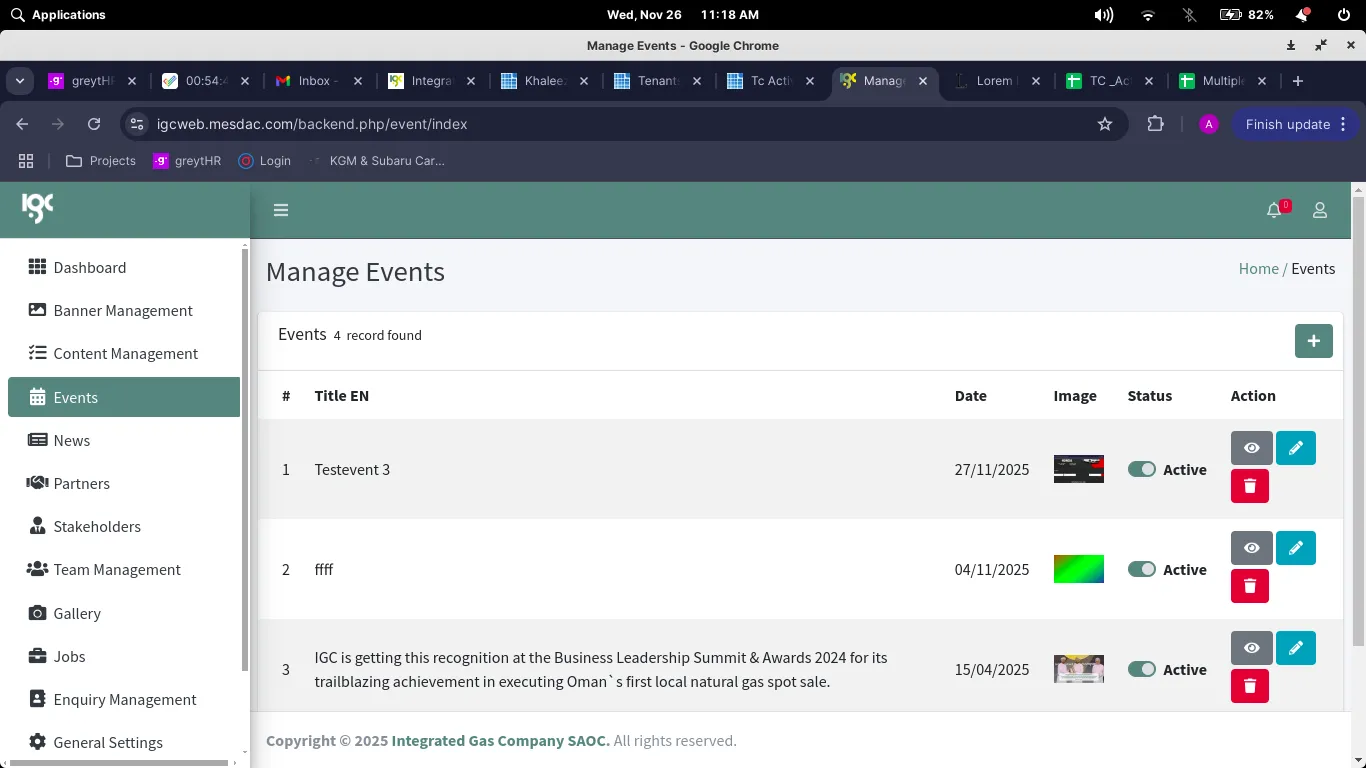Click the hamburger sidebar toggle icon
Viewport: 1366px width, 768px height.
pos(281,210)
